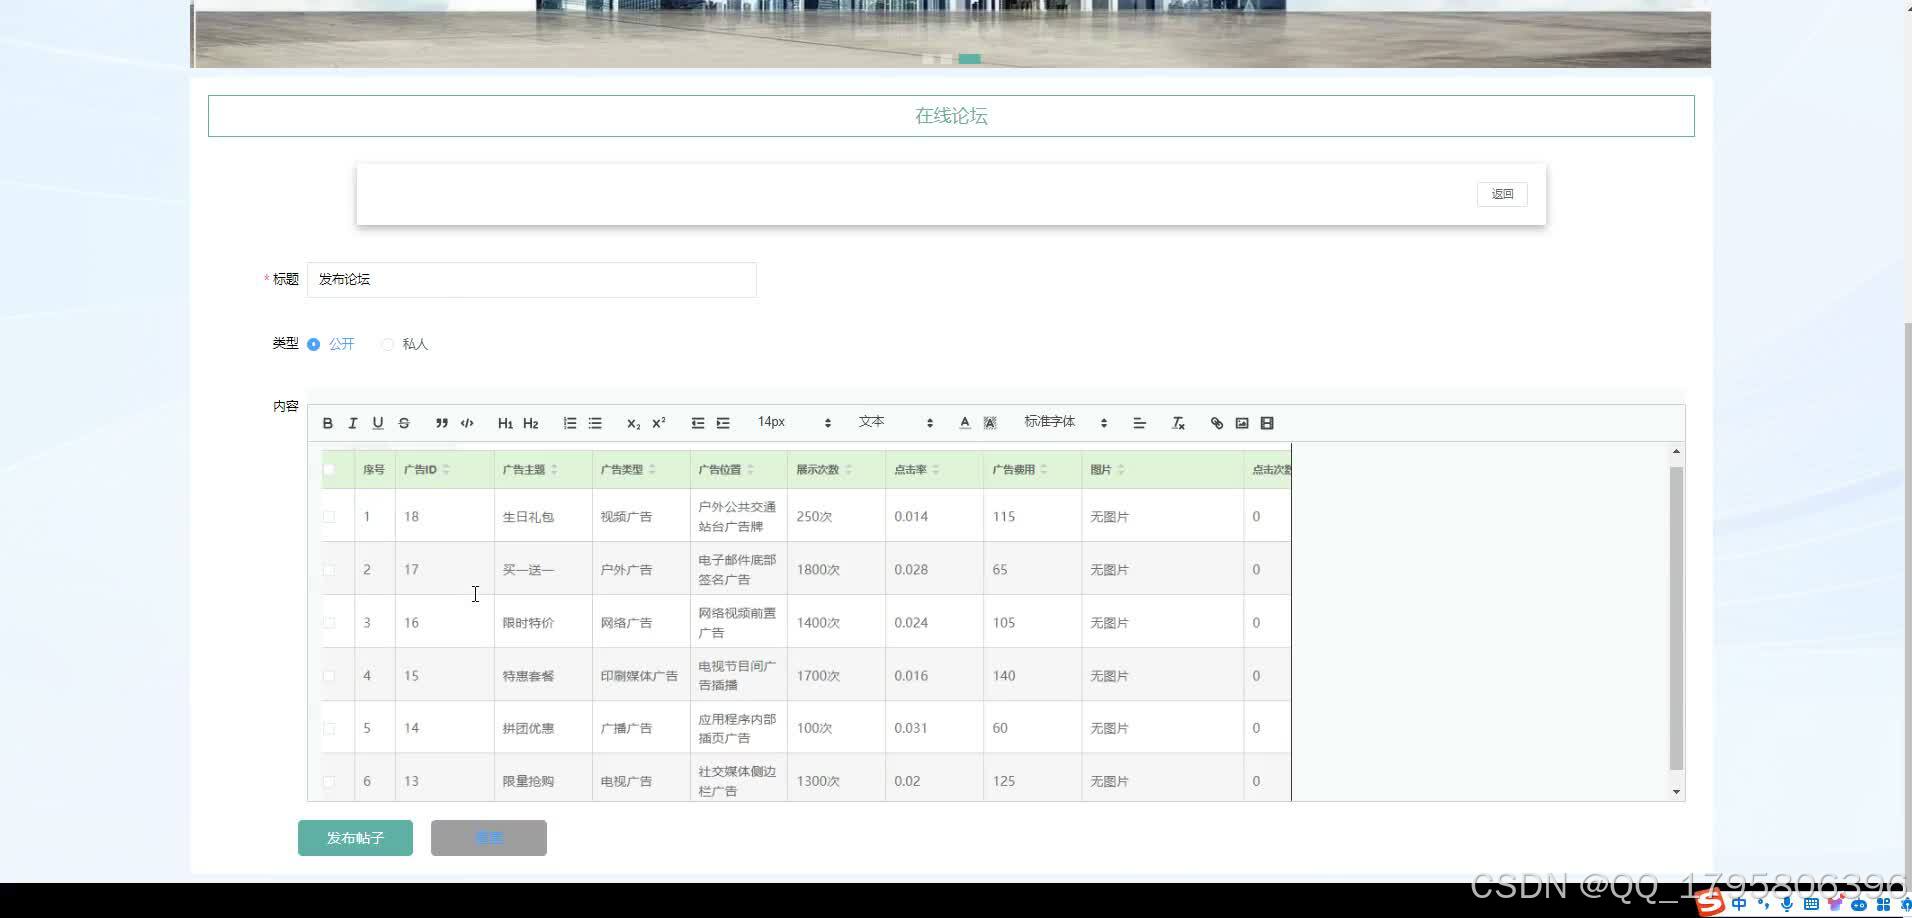Increase indent with the indent icon
Viewport: 1912px width, 918px height.
coord(723,423)
